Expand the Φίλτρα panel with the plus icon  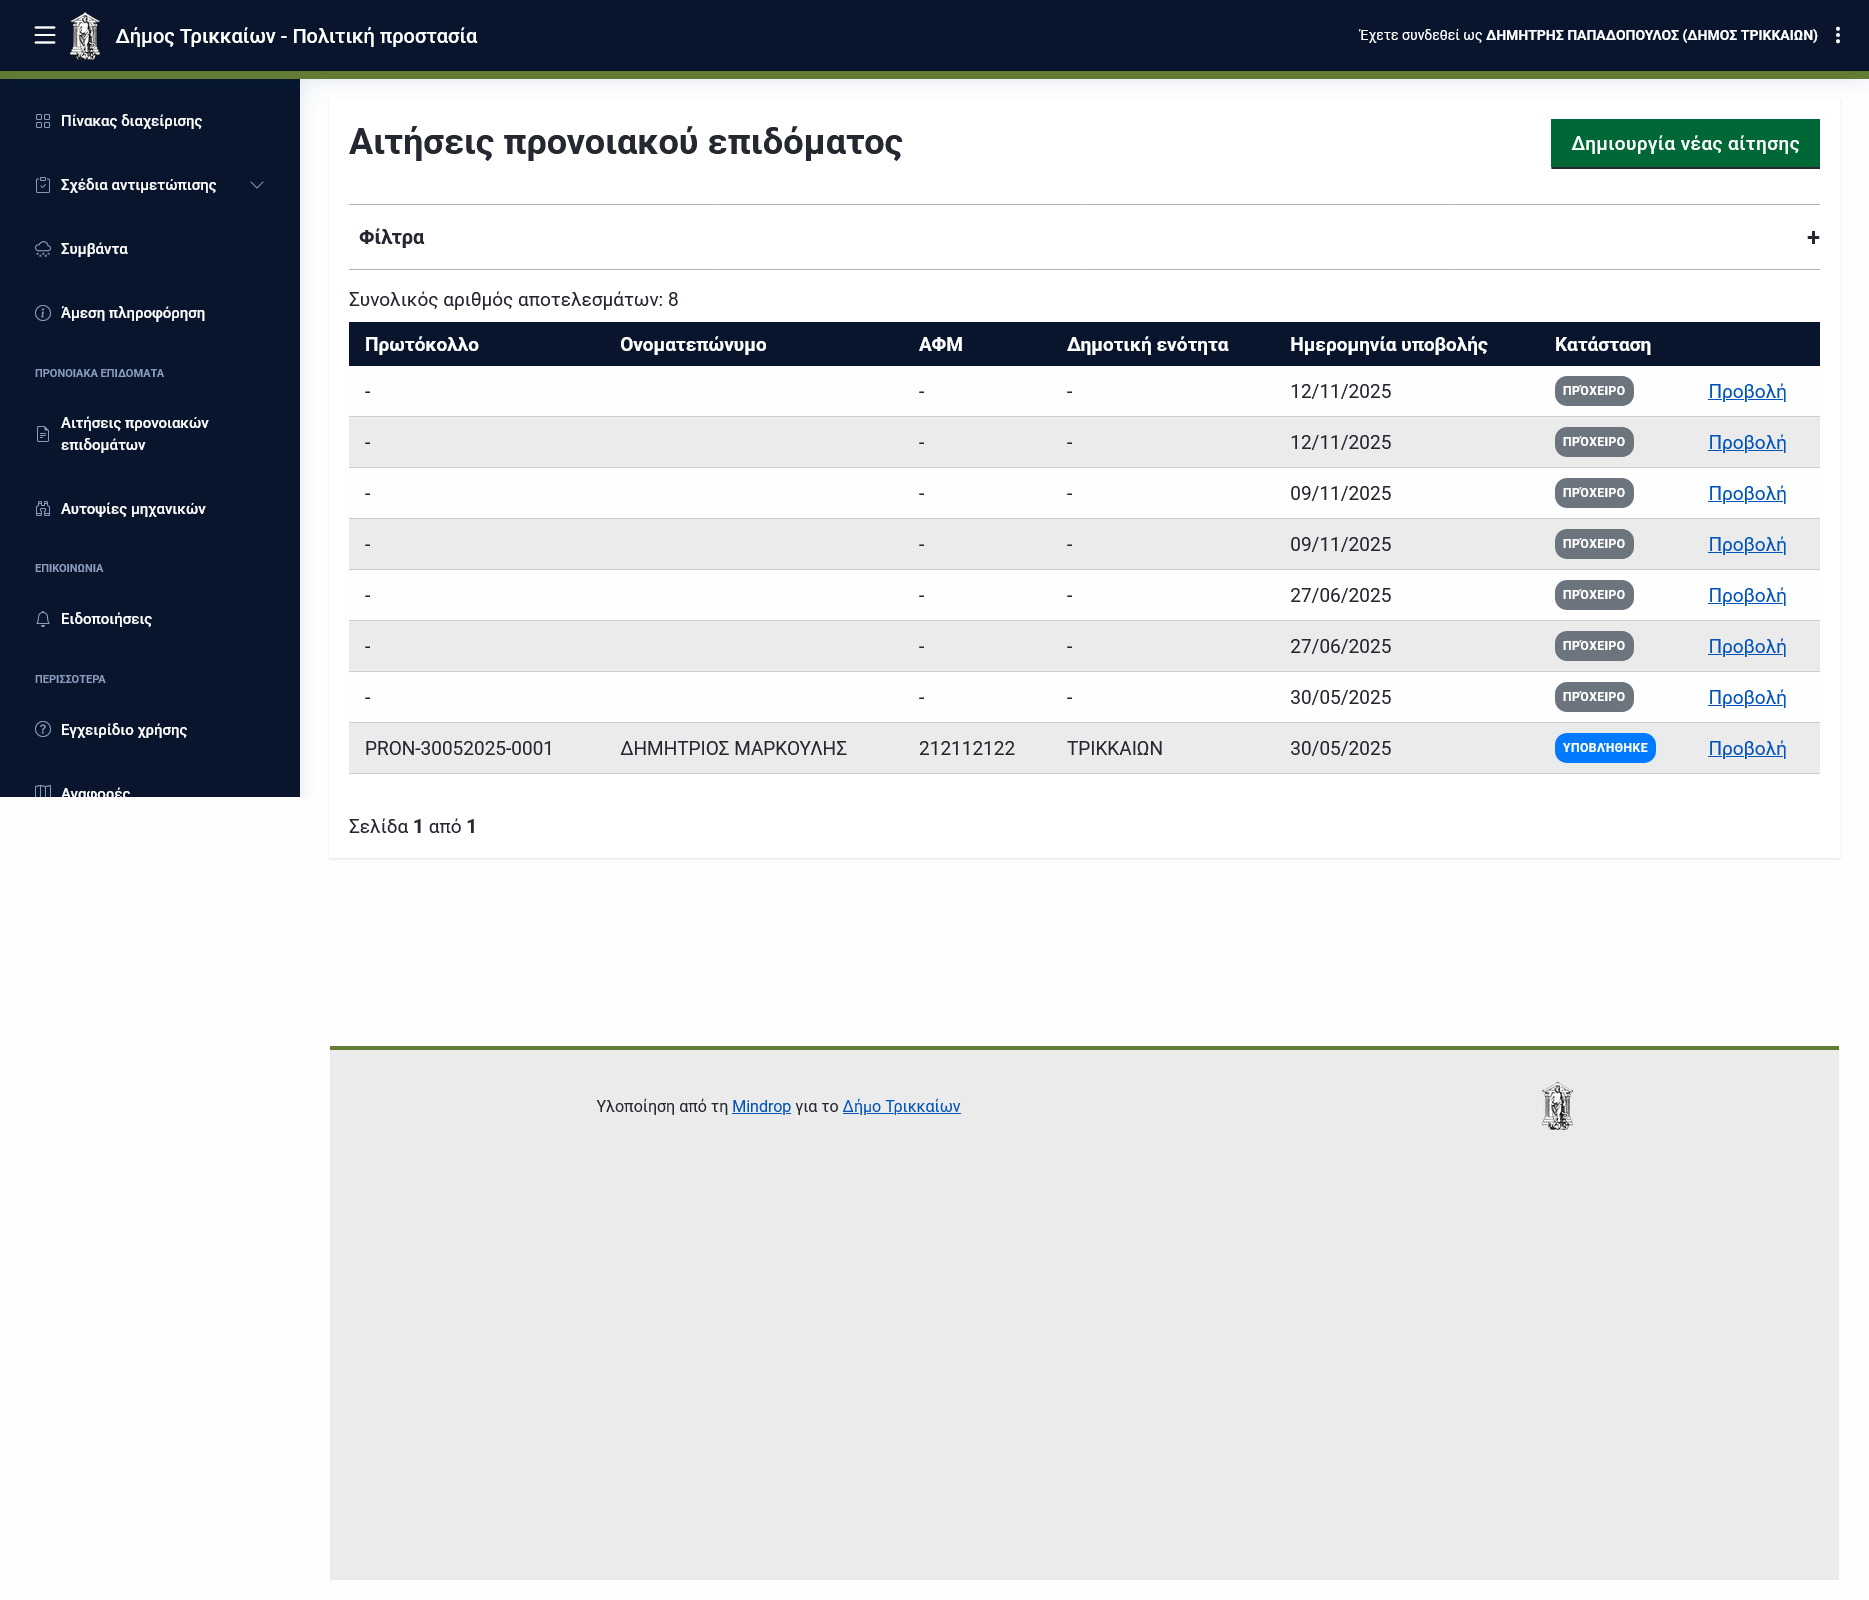click(x=1812, y=238)
